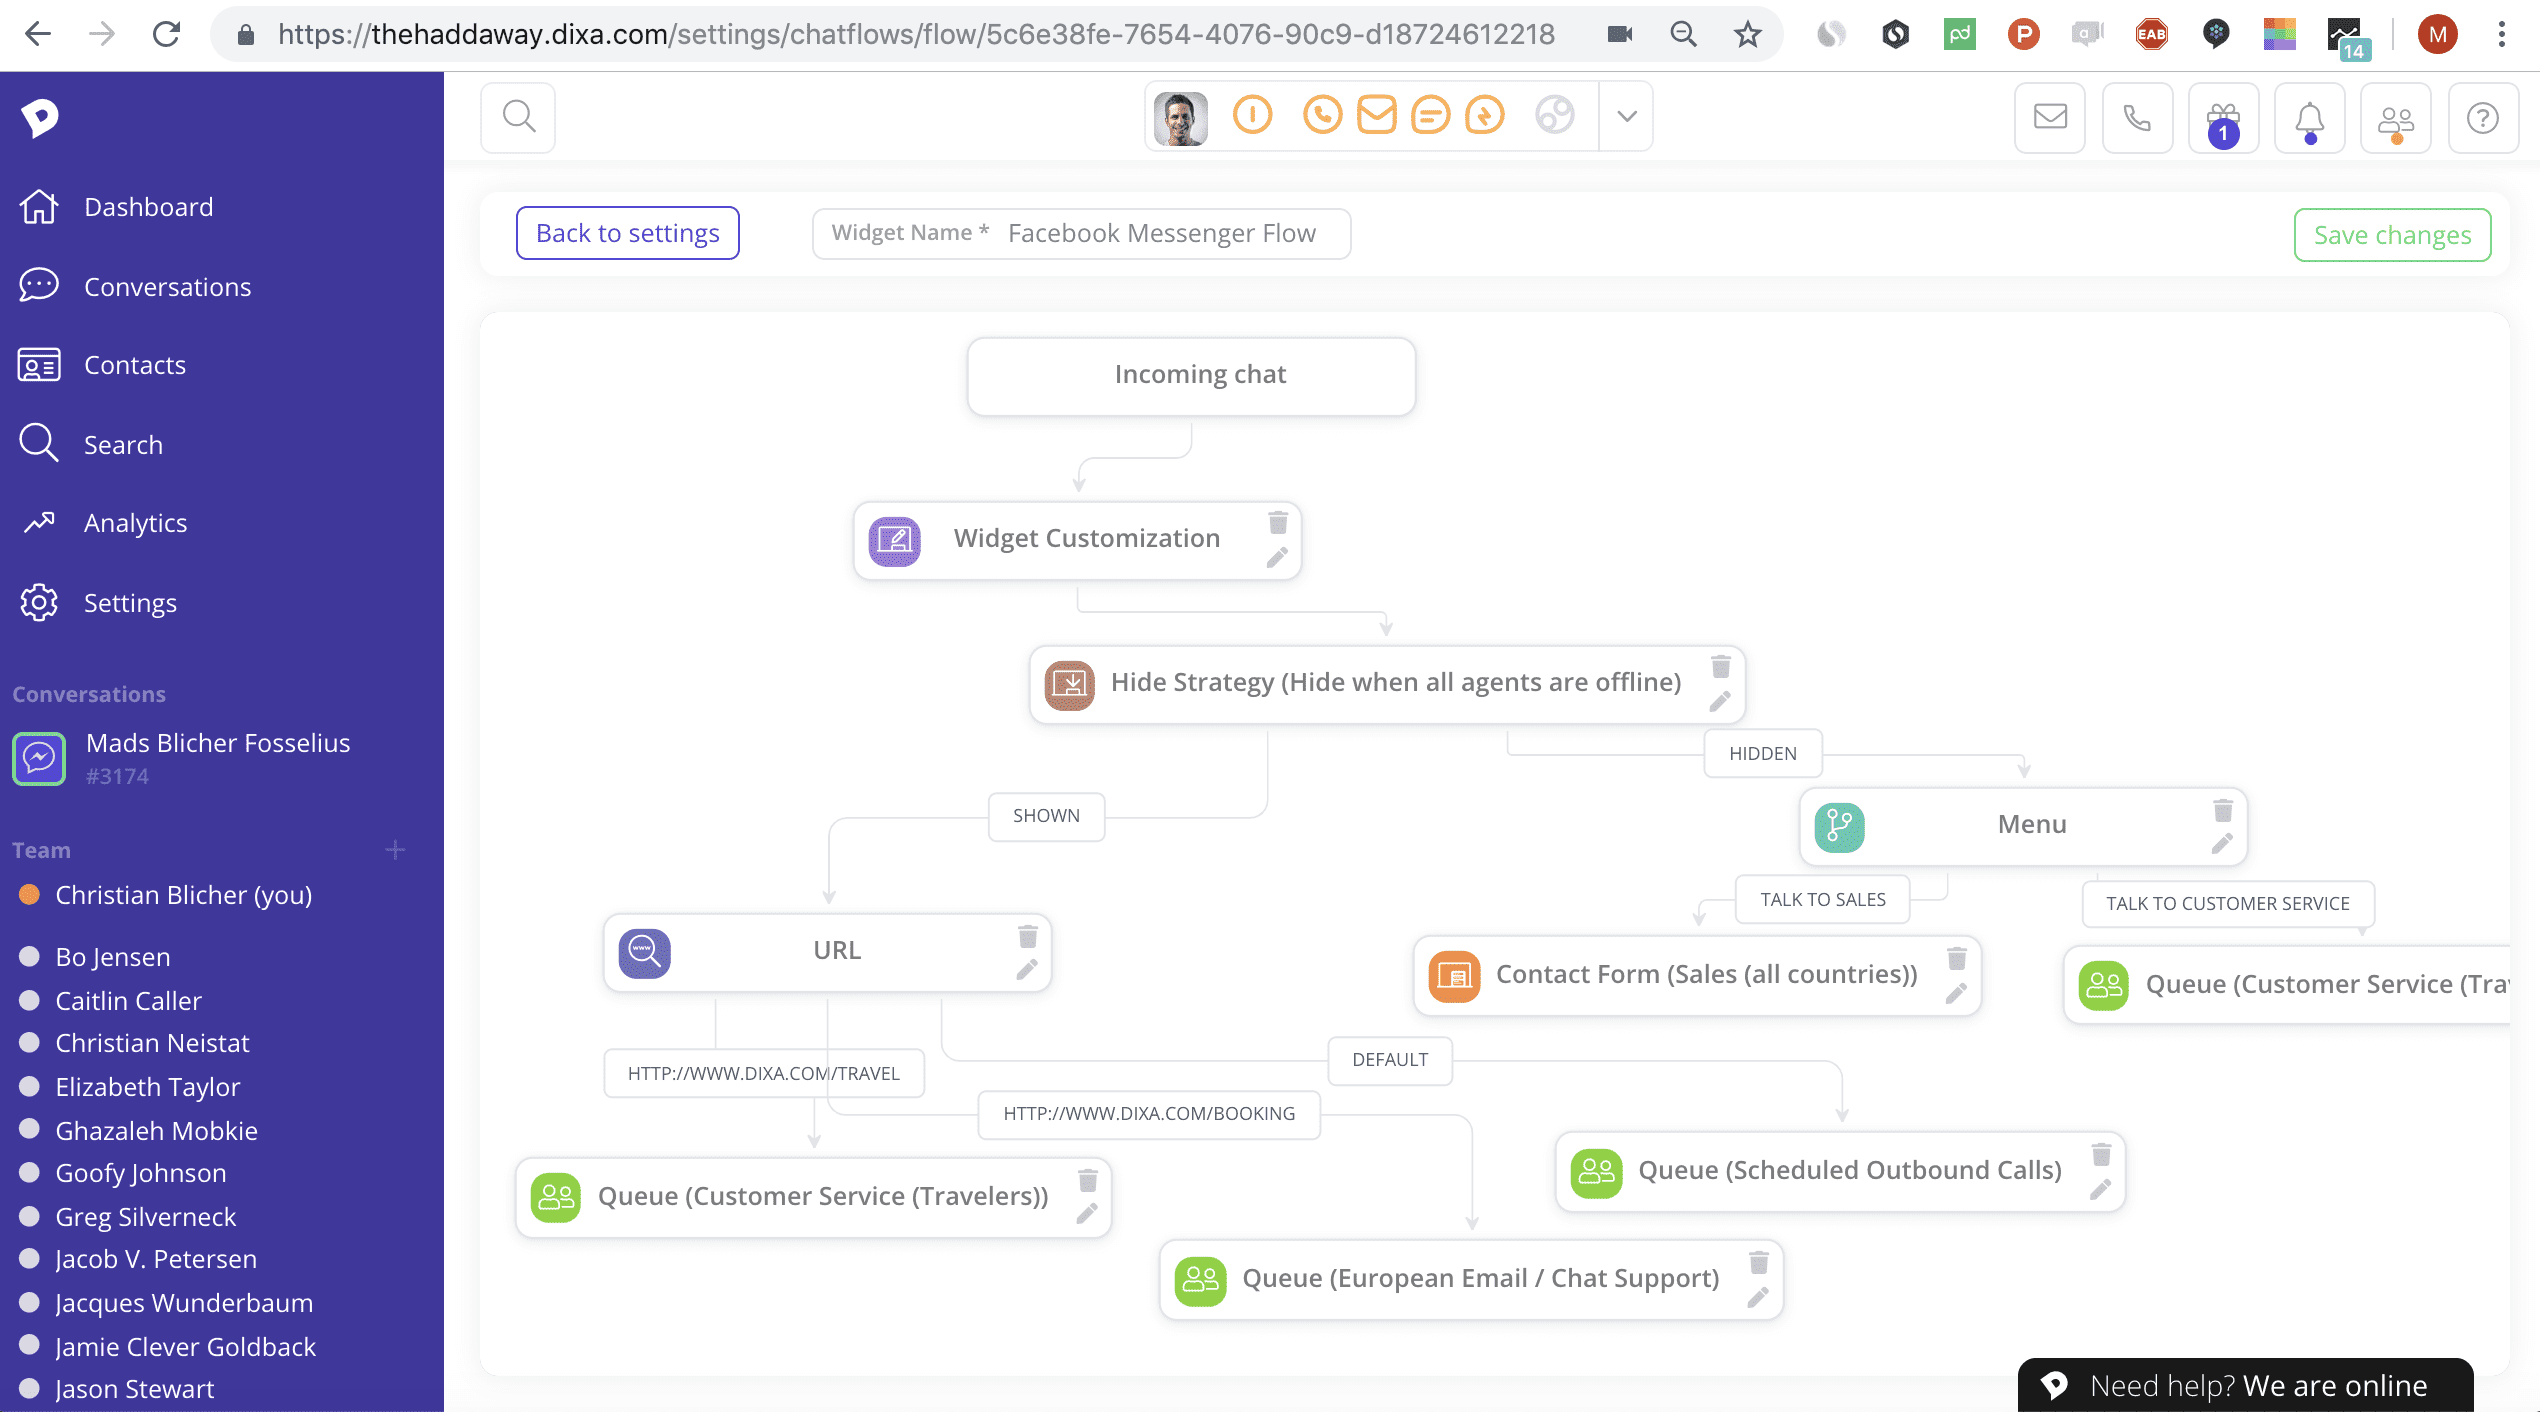Click the Back to settings button
This screenshot has width=2540, height=1412.
(x=628, y=231)
